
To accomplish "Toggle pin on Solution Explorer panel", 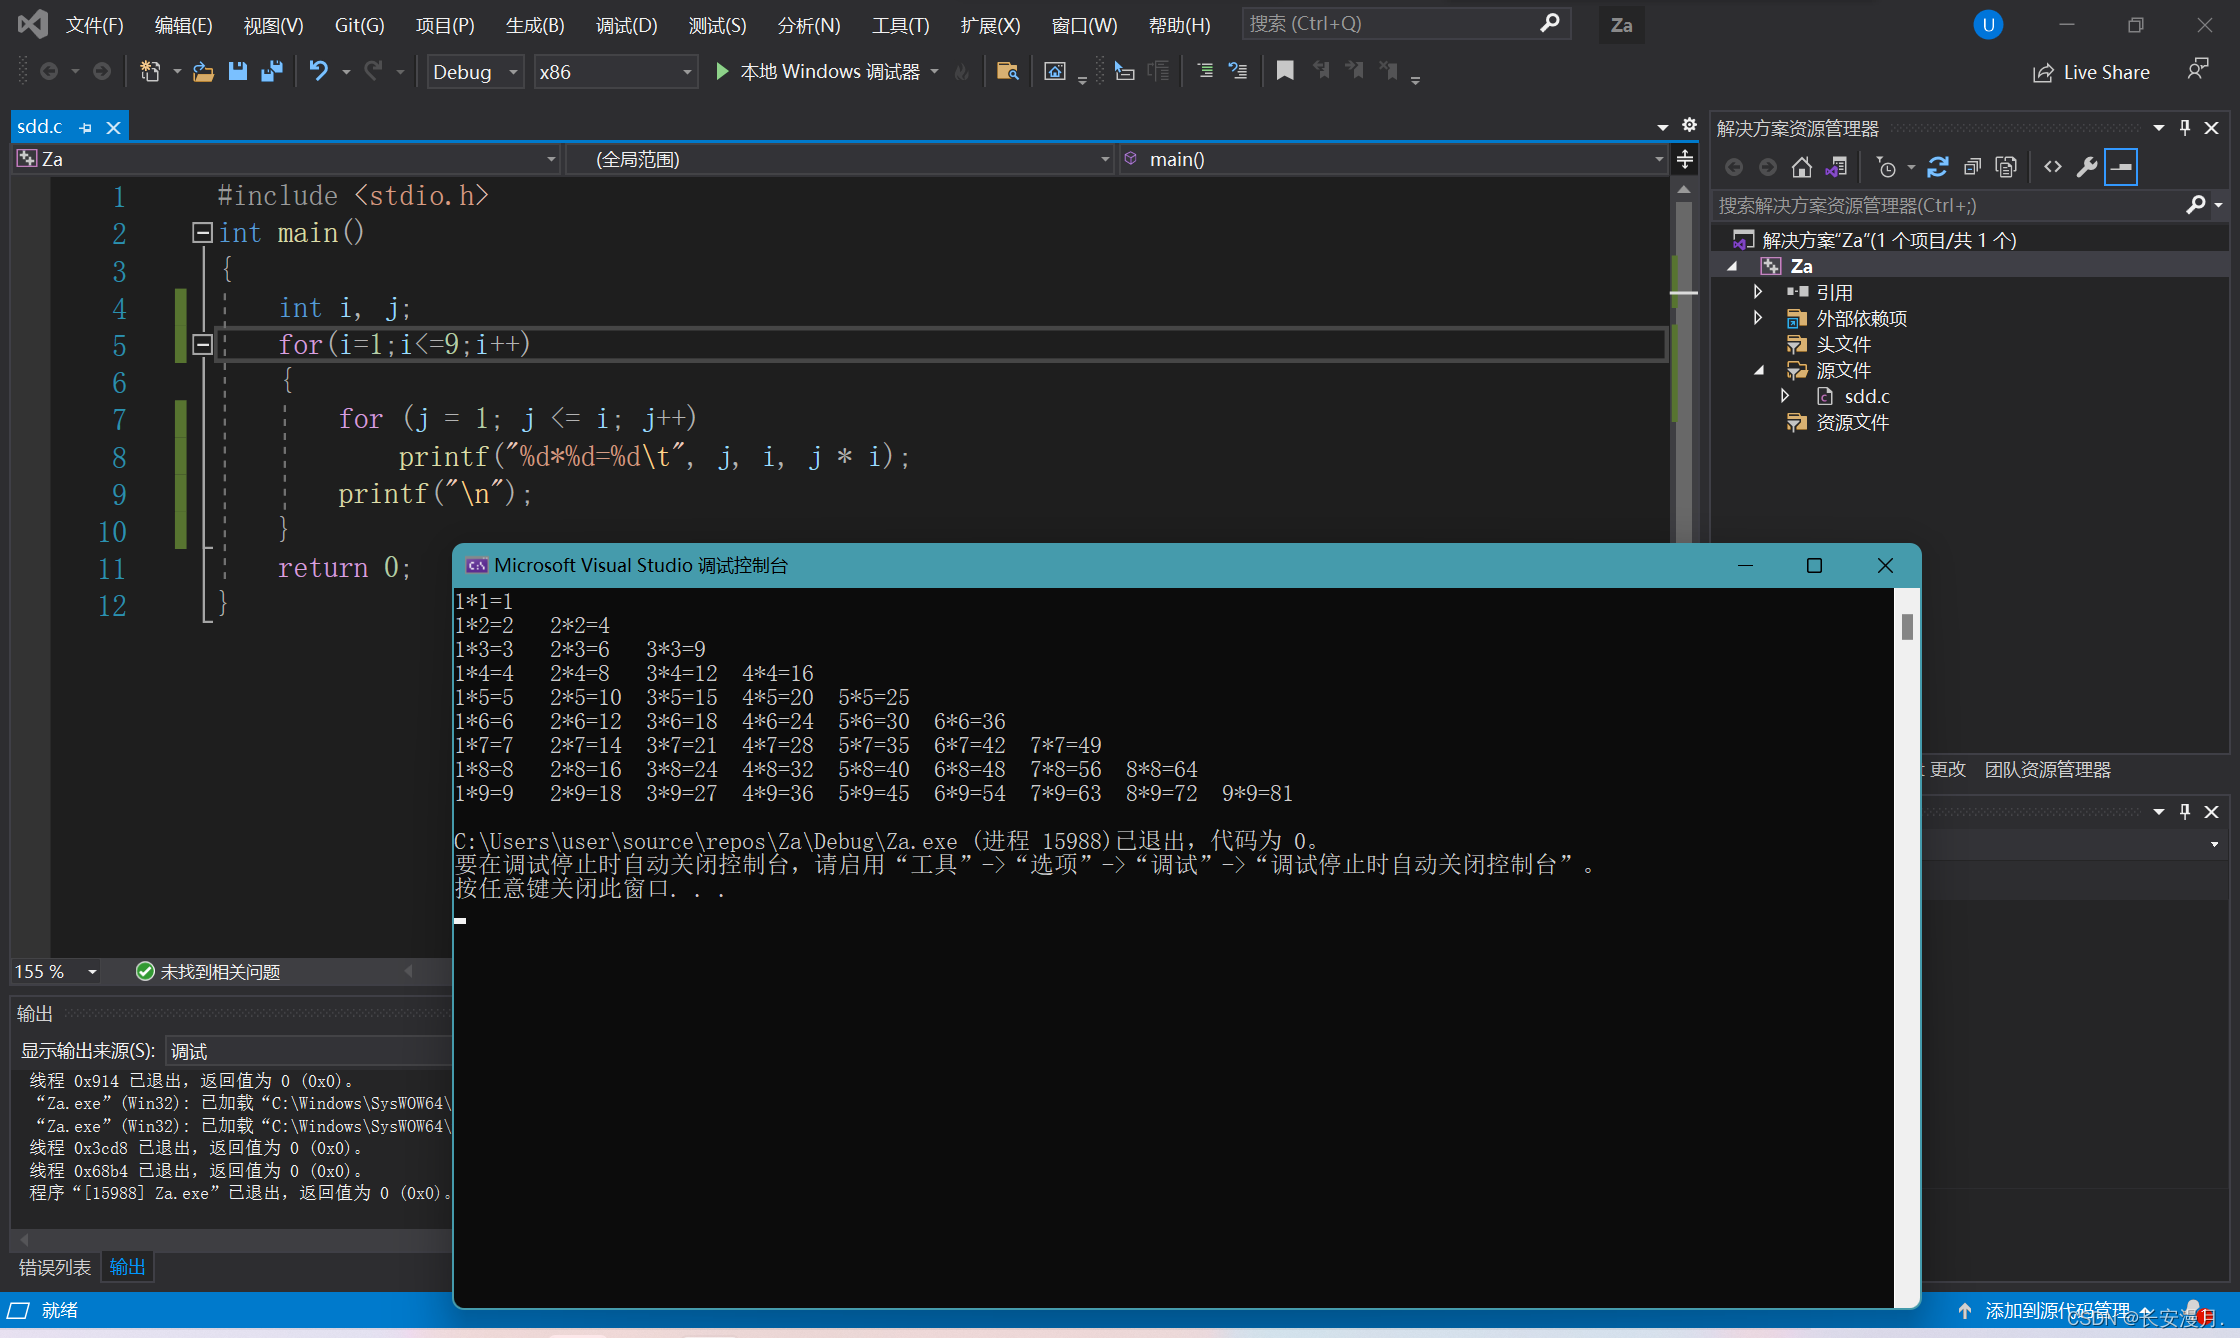I will tap(2185, 128).
